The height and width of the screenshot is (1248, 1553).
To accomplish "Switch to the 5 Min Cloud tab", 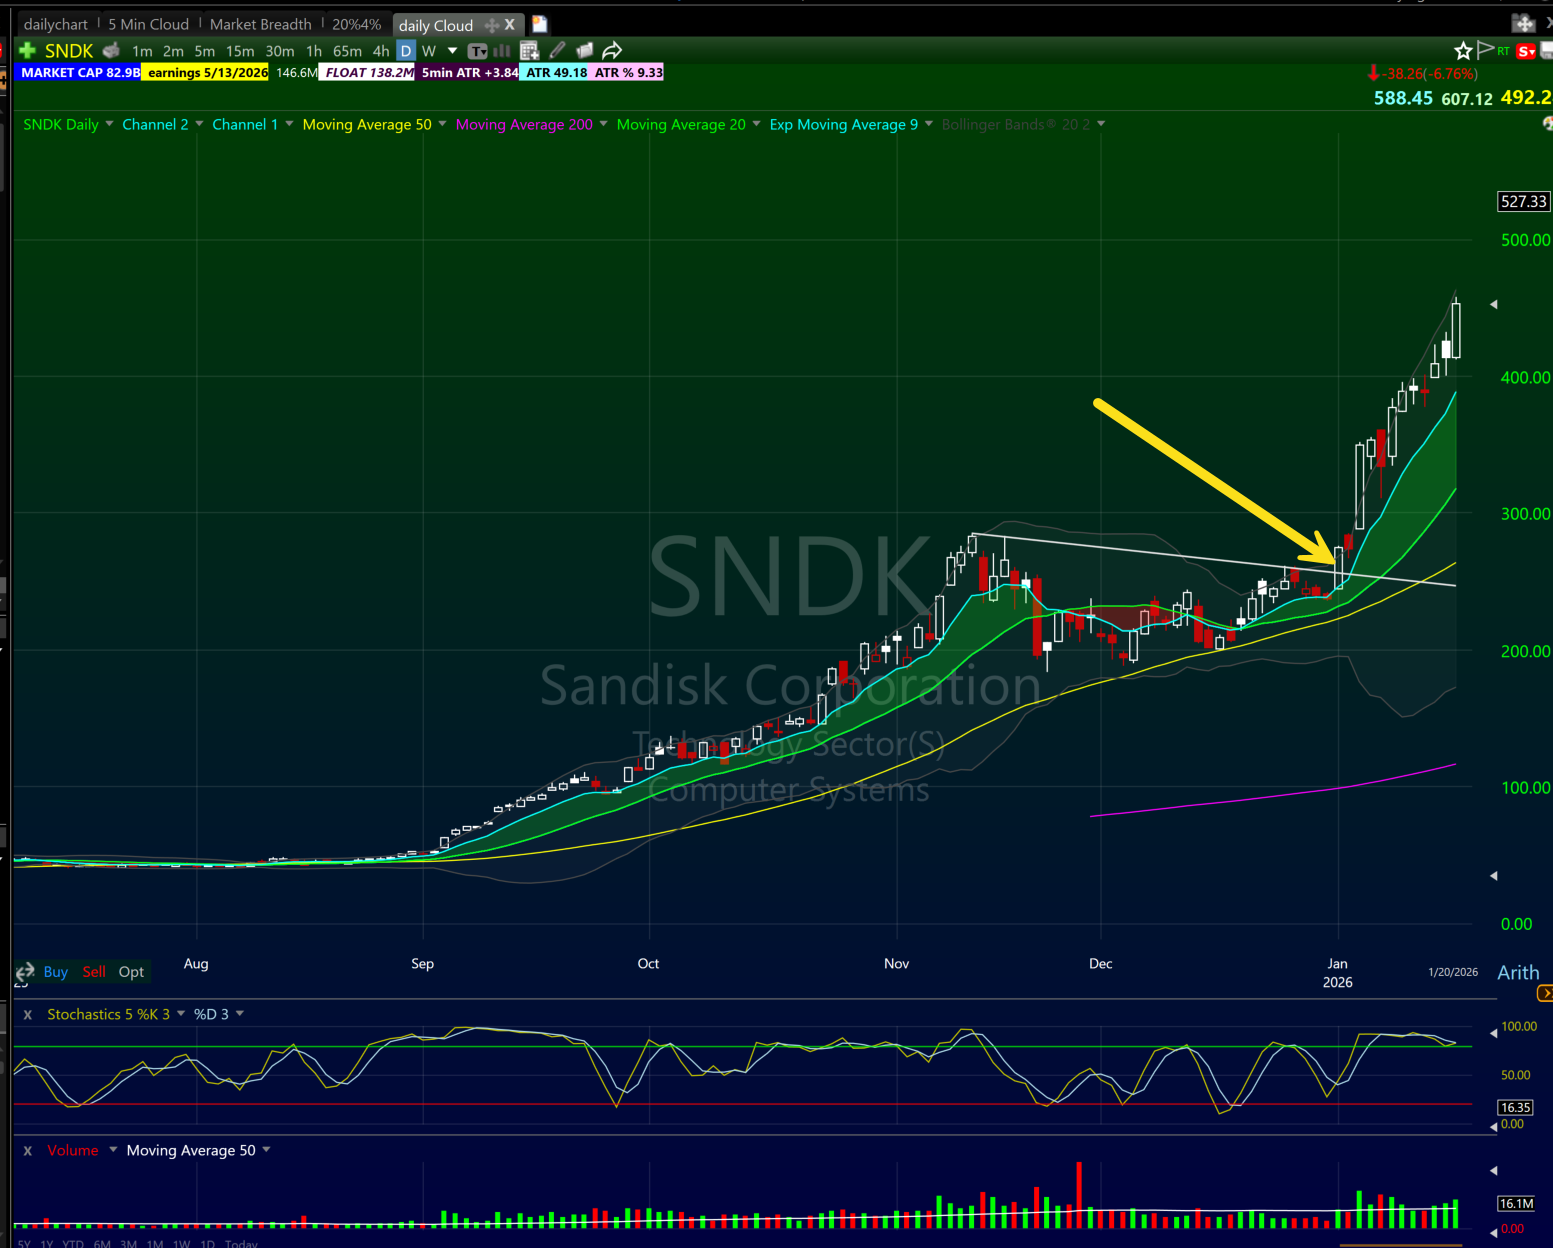I will tap(149, 24).
